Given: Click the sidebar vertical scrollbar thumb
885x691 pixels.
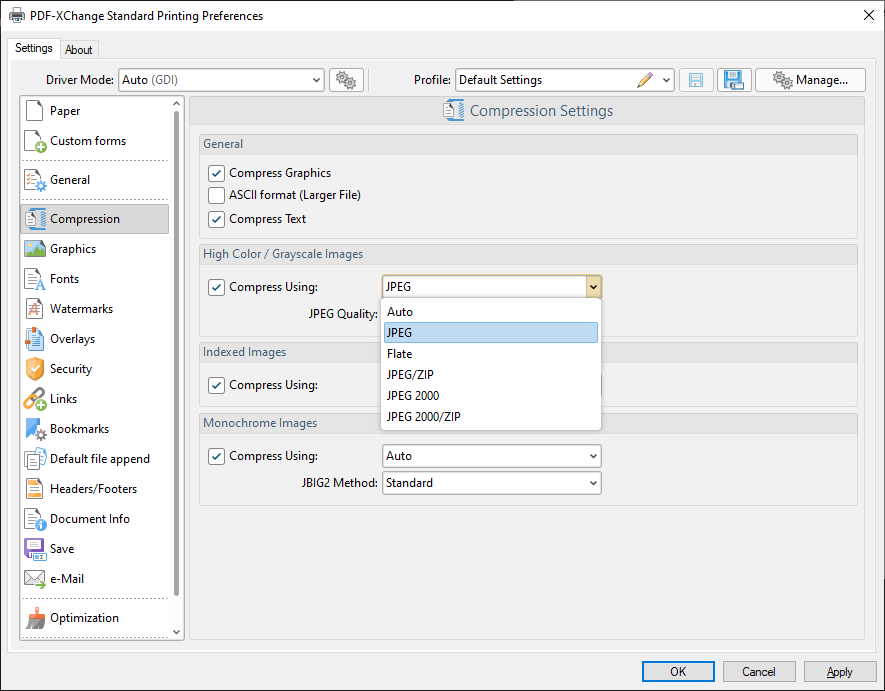Looking at the screenshot, I should [x=176, y=353].
